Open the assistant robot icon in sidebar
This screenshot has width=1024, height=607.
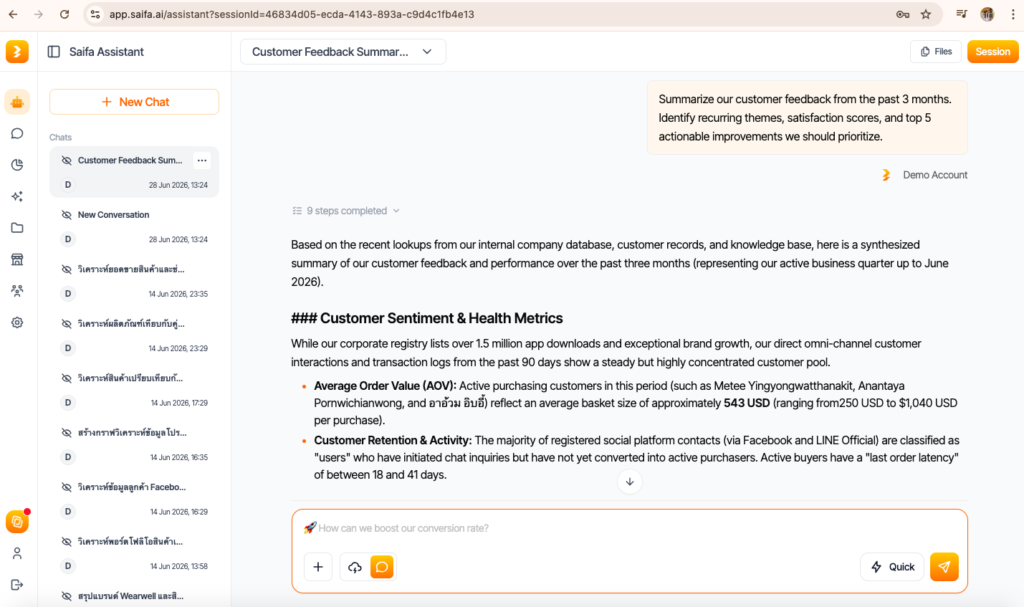click(x=17, y=102)
